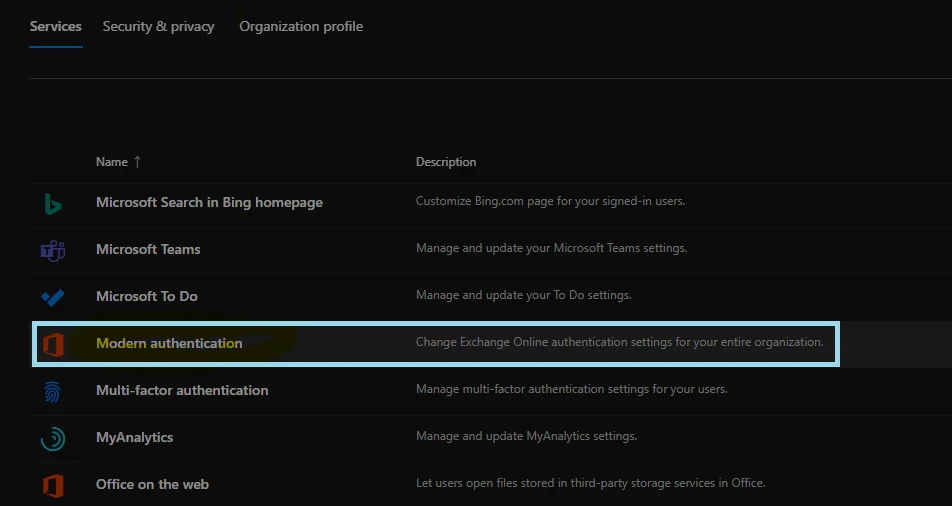Open Multi-factor authentication settings
This screenshot has width=952, height=506.
[182, 390]
